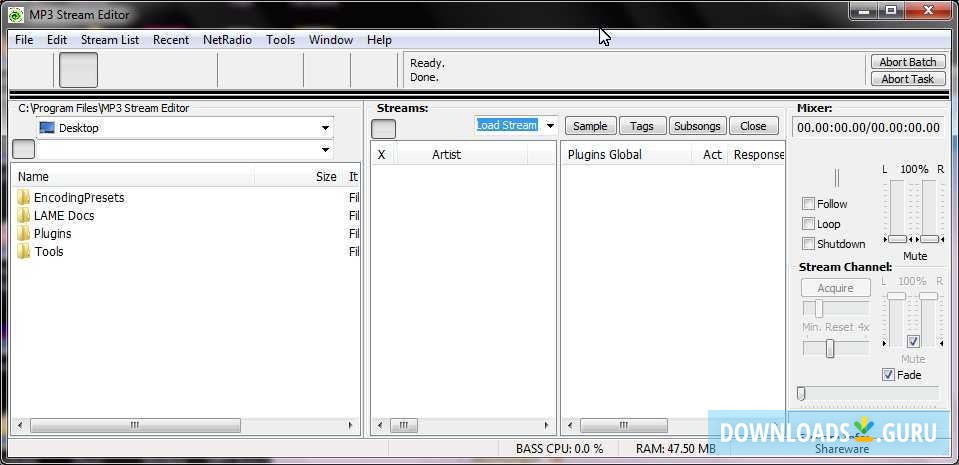Click the Plugins Global column header
Viewport: 959px width, 465px height.
pos(626,155)
